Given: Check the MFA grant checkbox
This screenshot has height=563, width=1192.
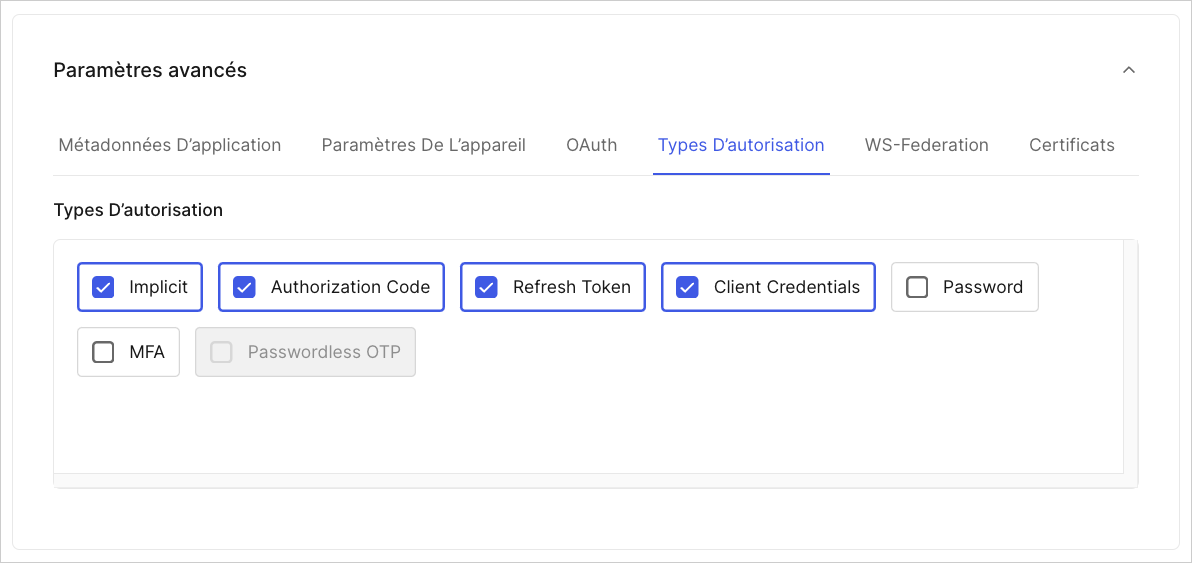Looking at the screenshot, I should [103, 352].
